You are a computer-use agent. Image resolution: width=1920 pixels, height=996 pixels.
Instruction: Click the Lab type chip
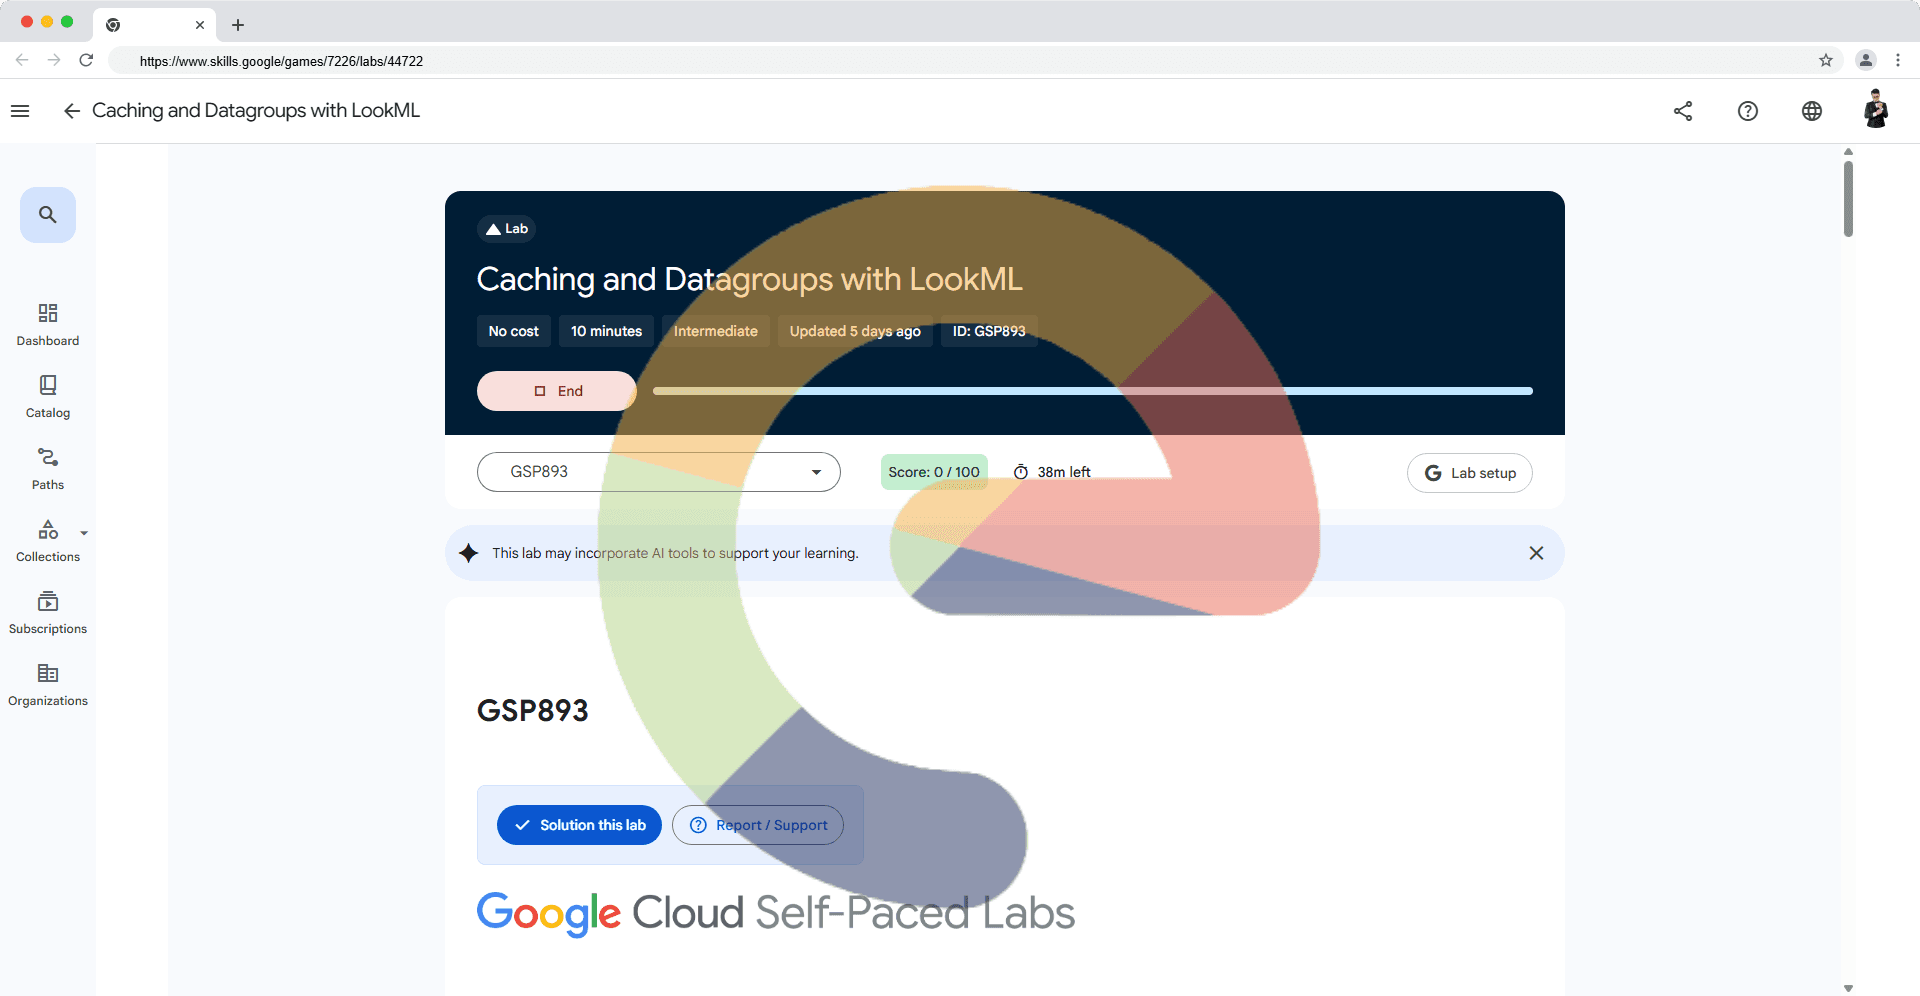tap(507, 229)
